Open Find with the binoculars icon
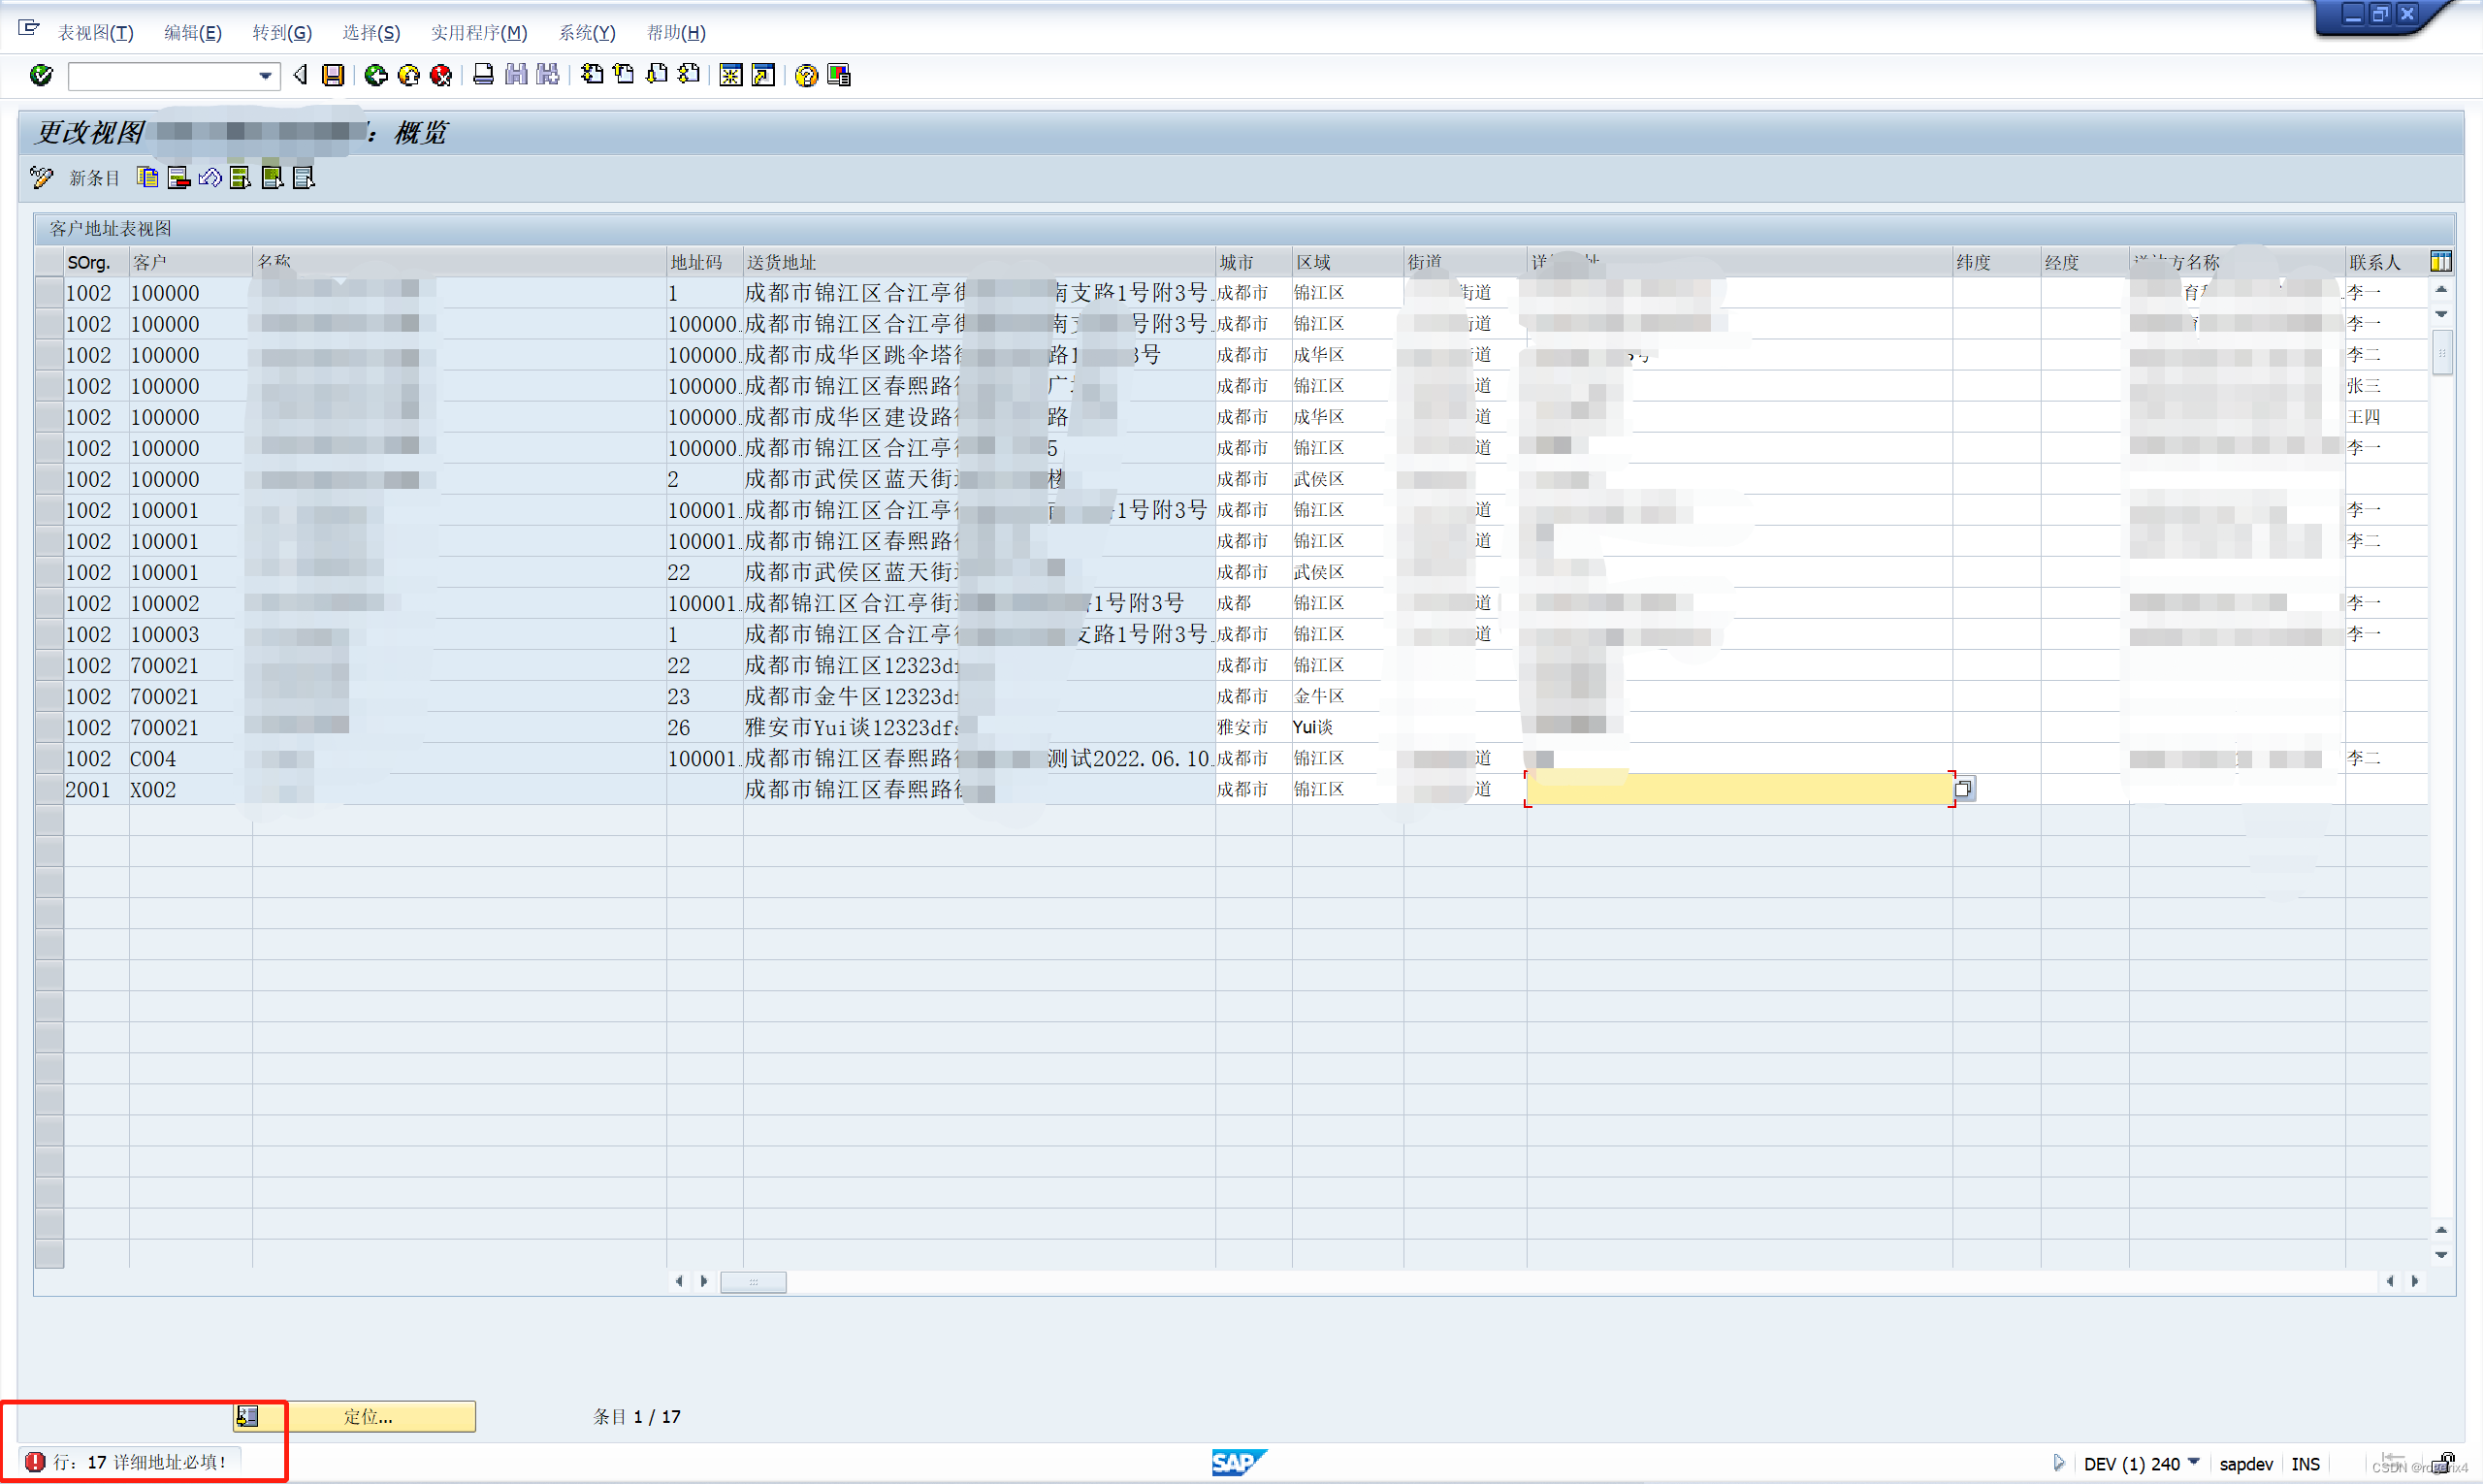2483x1484 pixels. coord(516,75)
